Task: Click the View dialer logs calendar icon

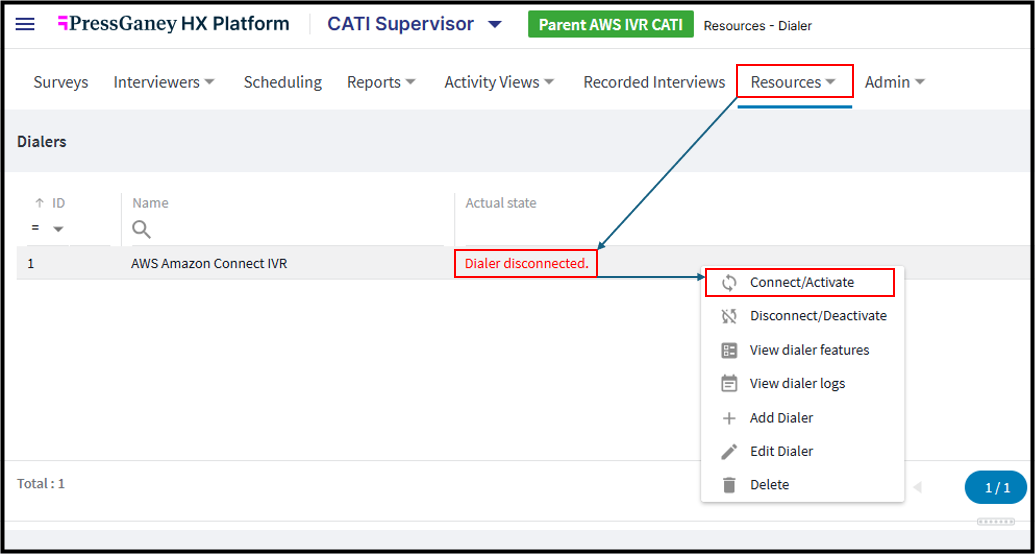Action: pos(729,384)
